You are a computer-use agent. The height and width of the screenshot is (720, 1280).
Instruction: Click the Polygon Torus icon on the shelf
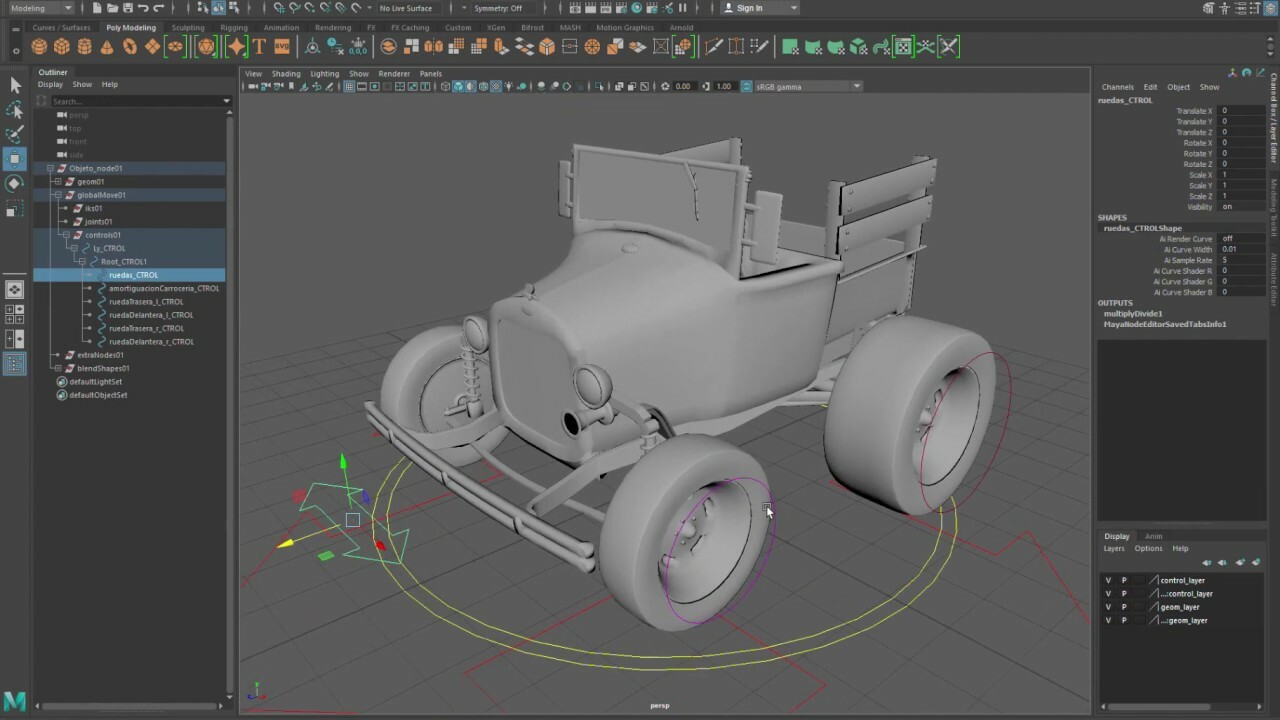point(129,46)
